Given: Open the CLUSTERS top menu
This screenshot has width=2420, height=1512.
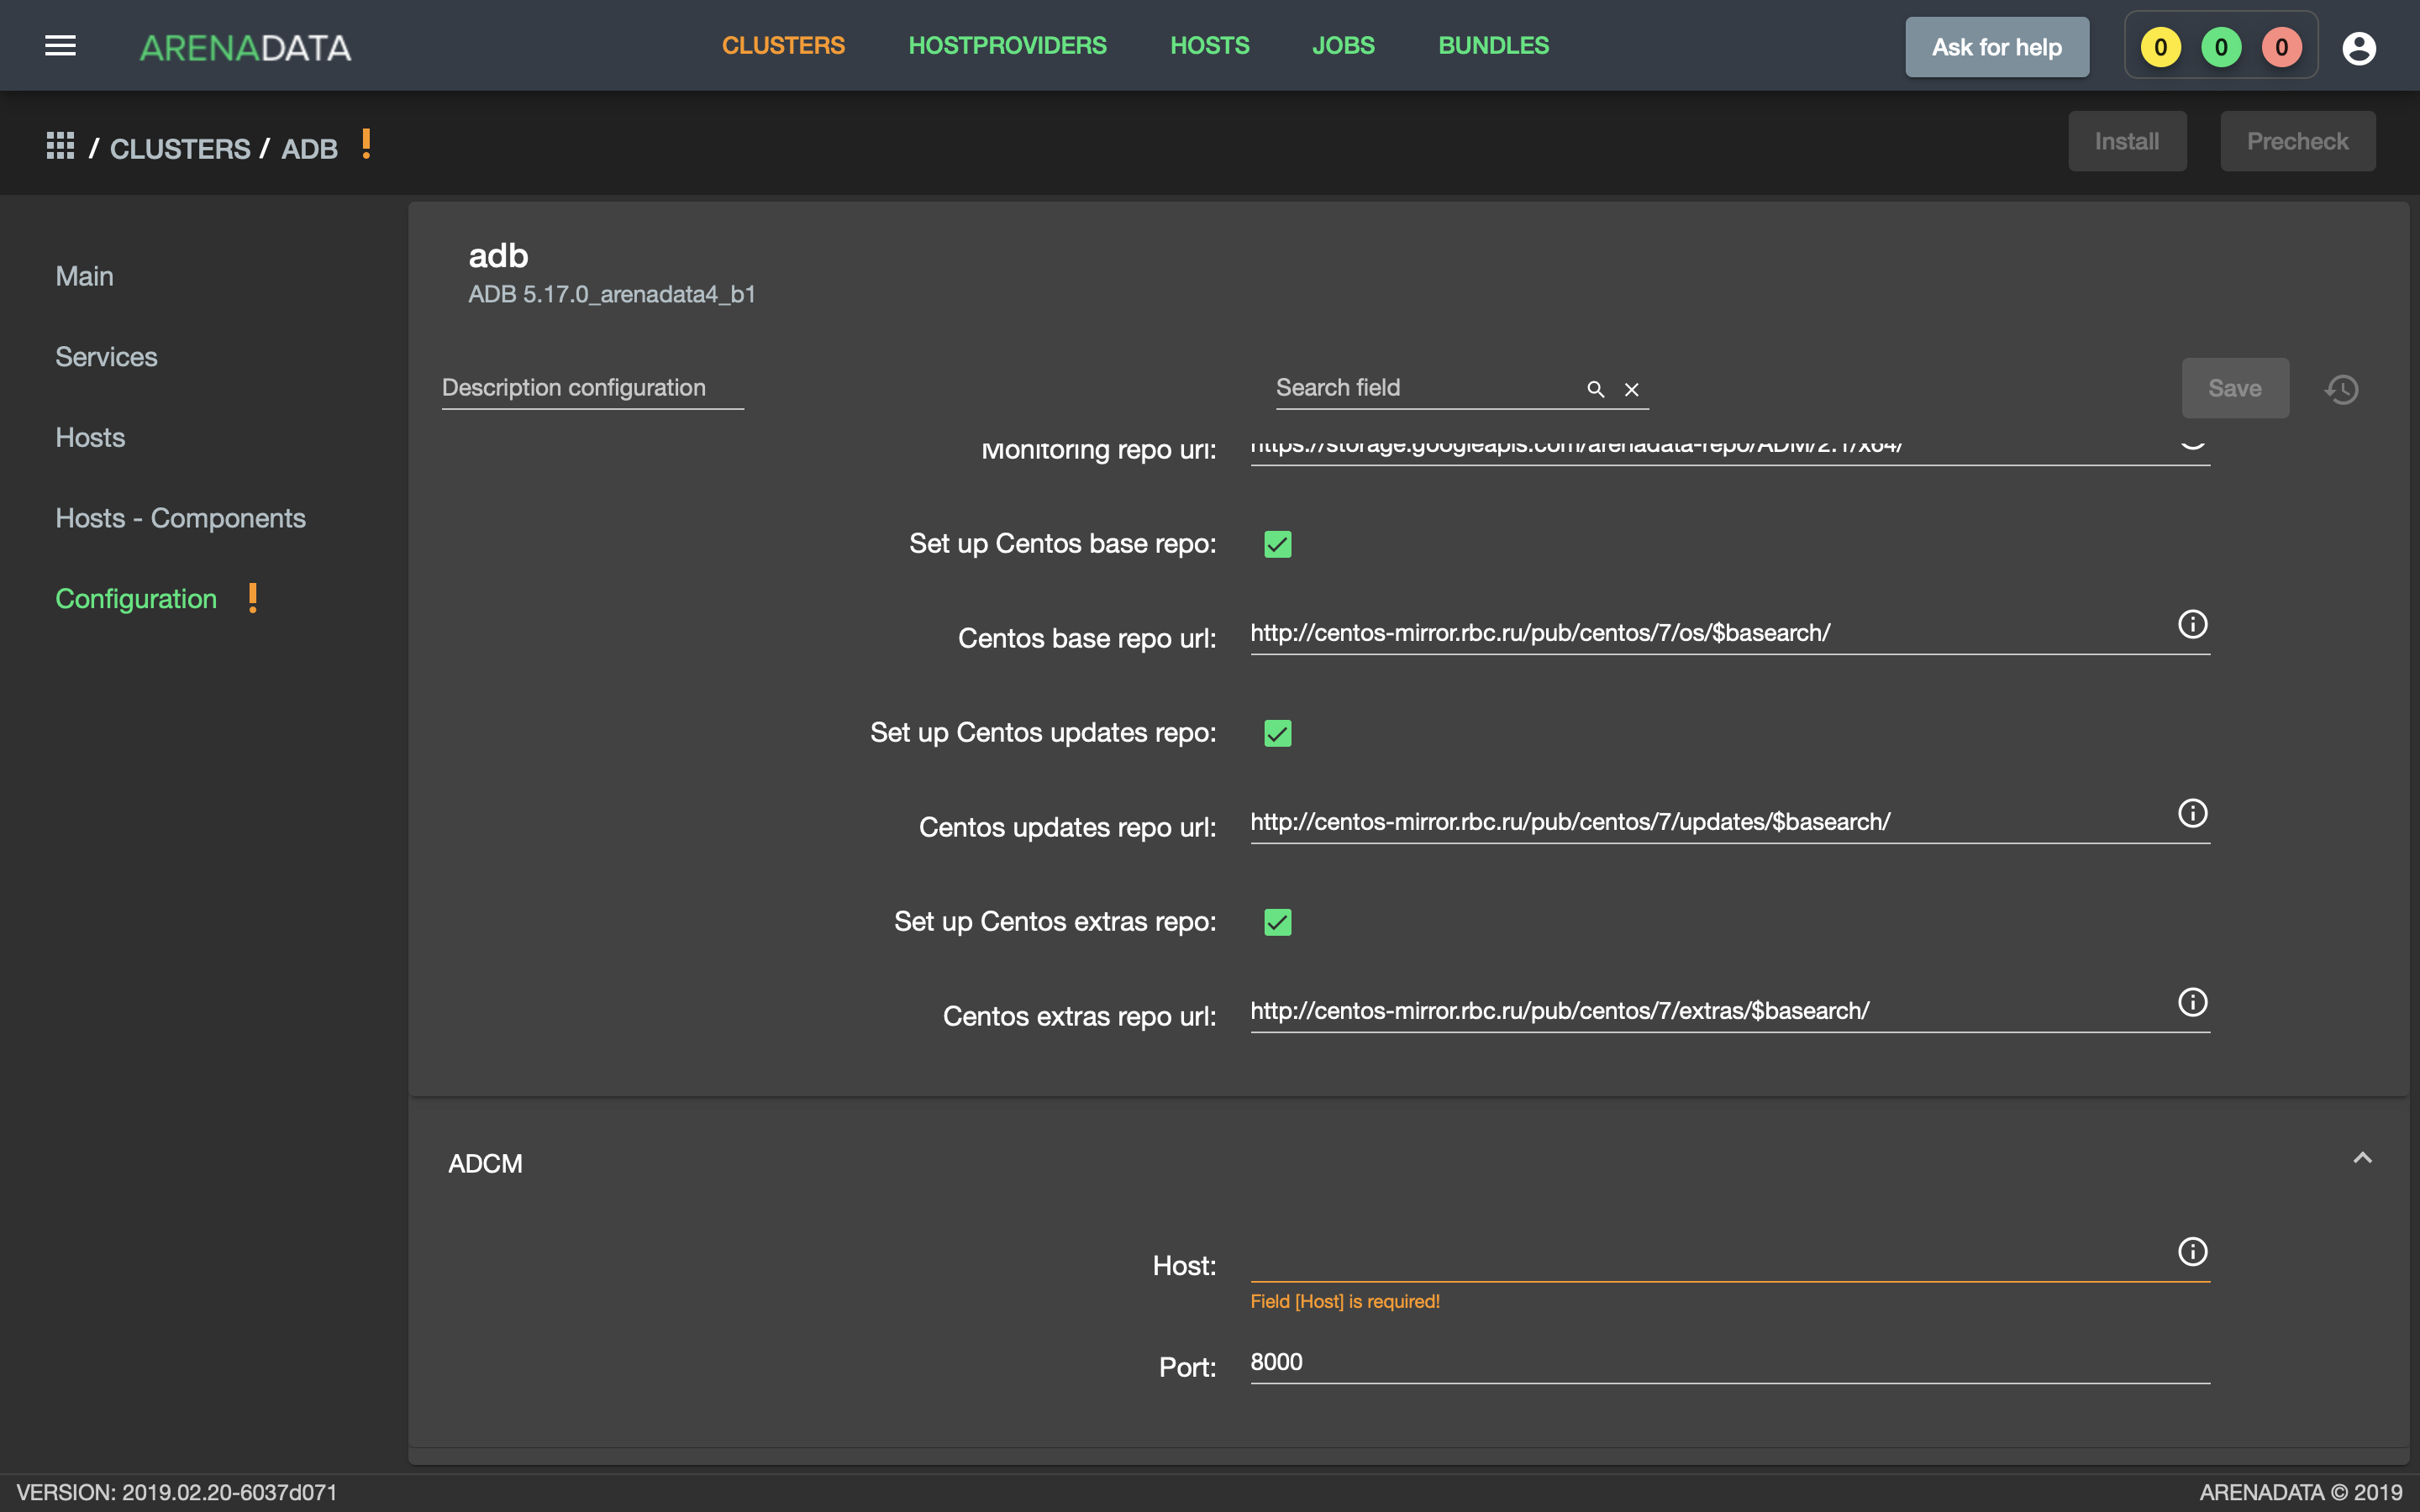Looking at the screenshot, I should click(x=783, y=45).
